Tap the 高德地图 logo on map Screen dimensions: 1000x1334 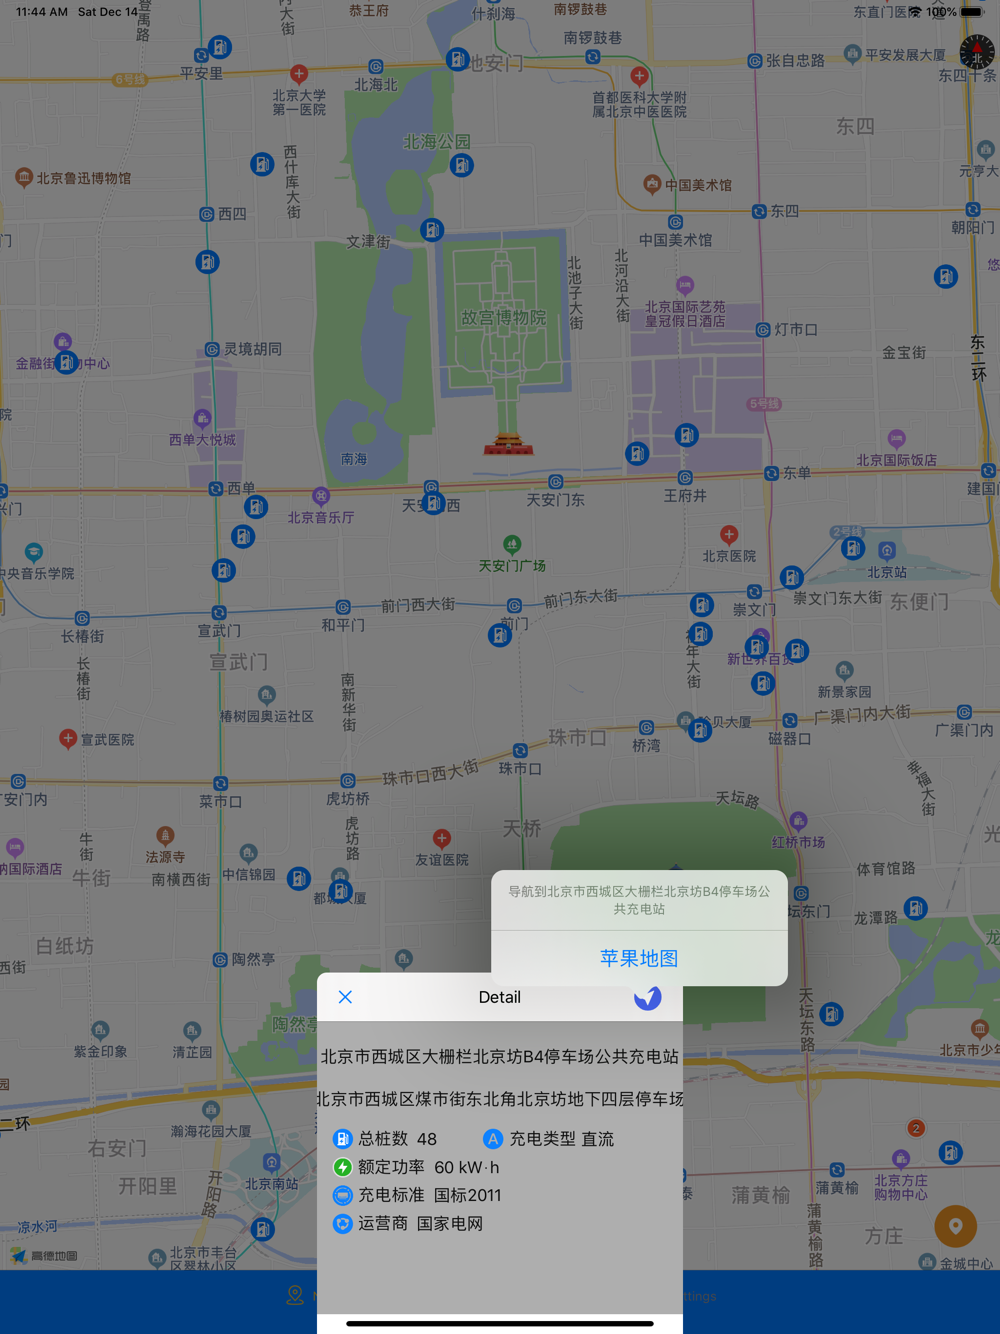pos(44,1255)
